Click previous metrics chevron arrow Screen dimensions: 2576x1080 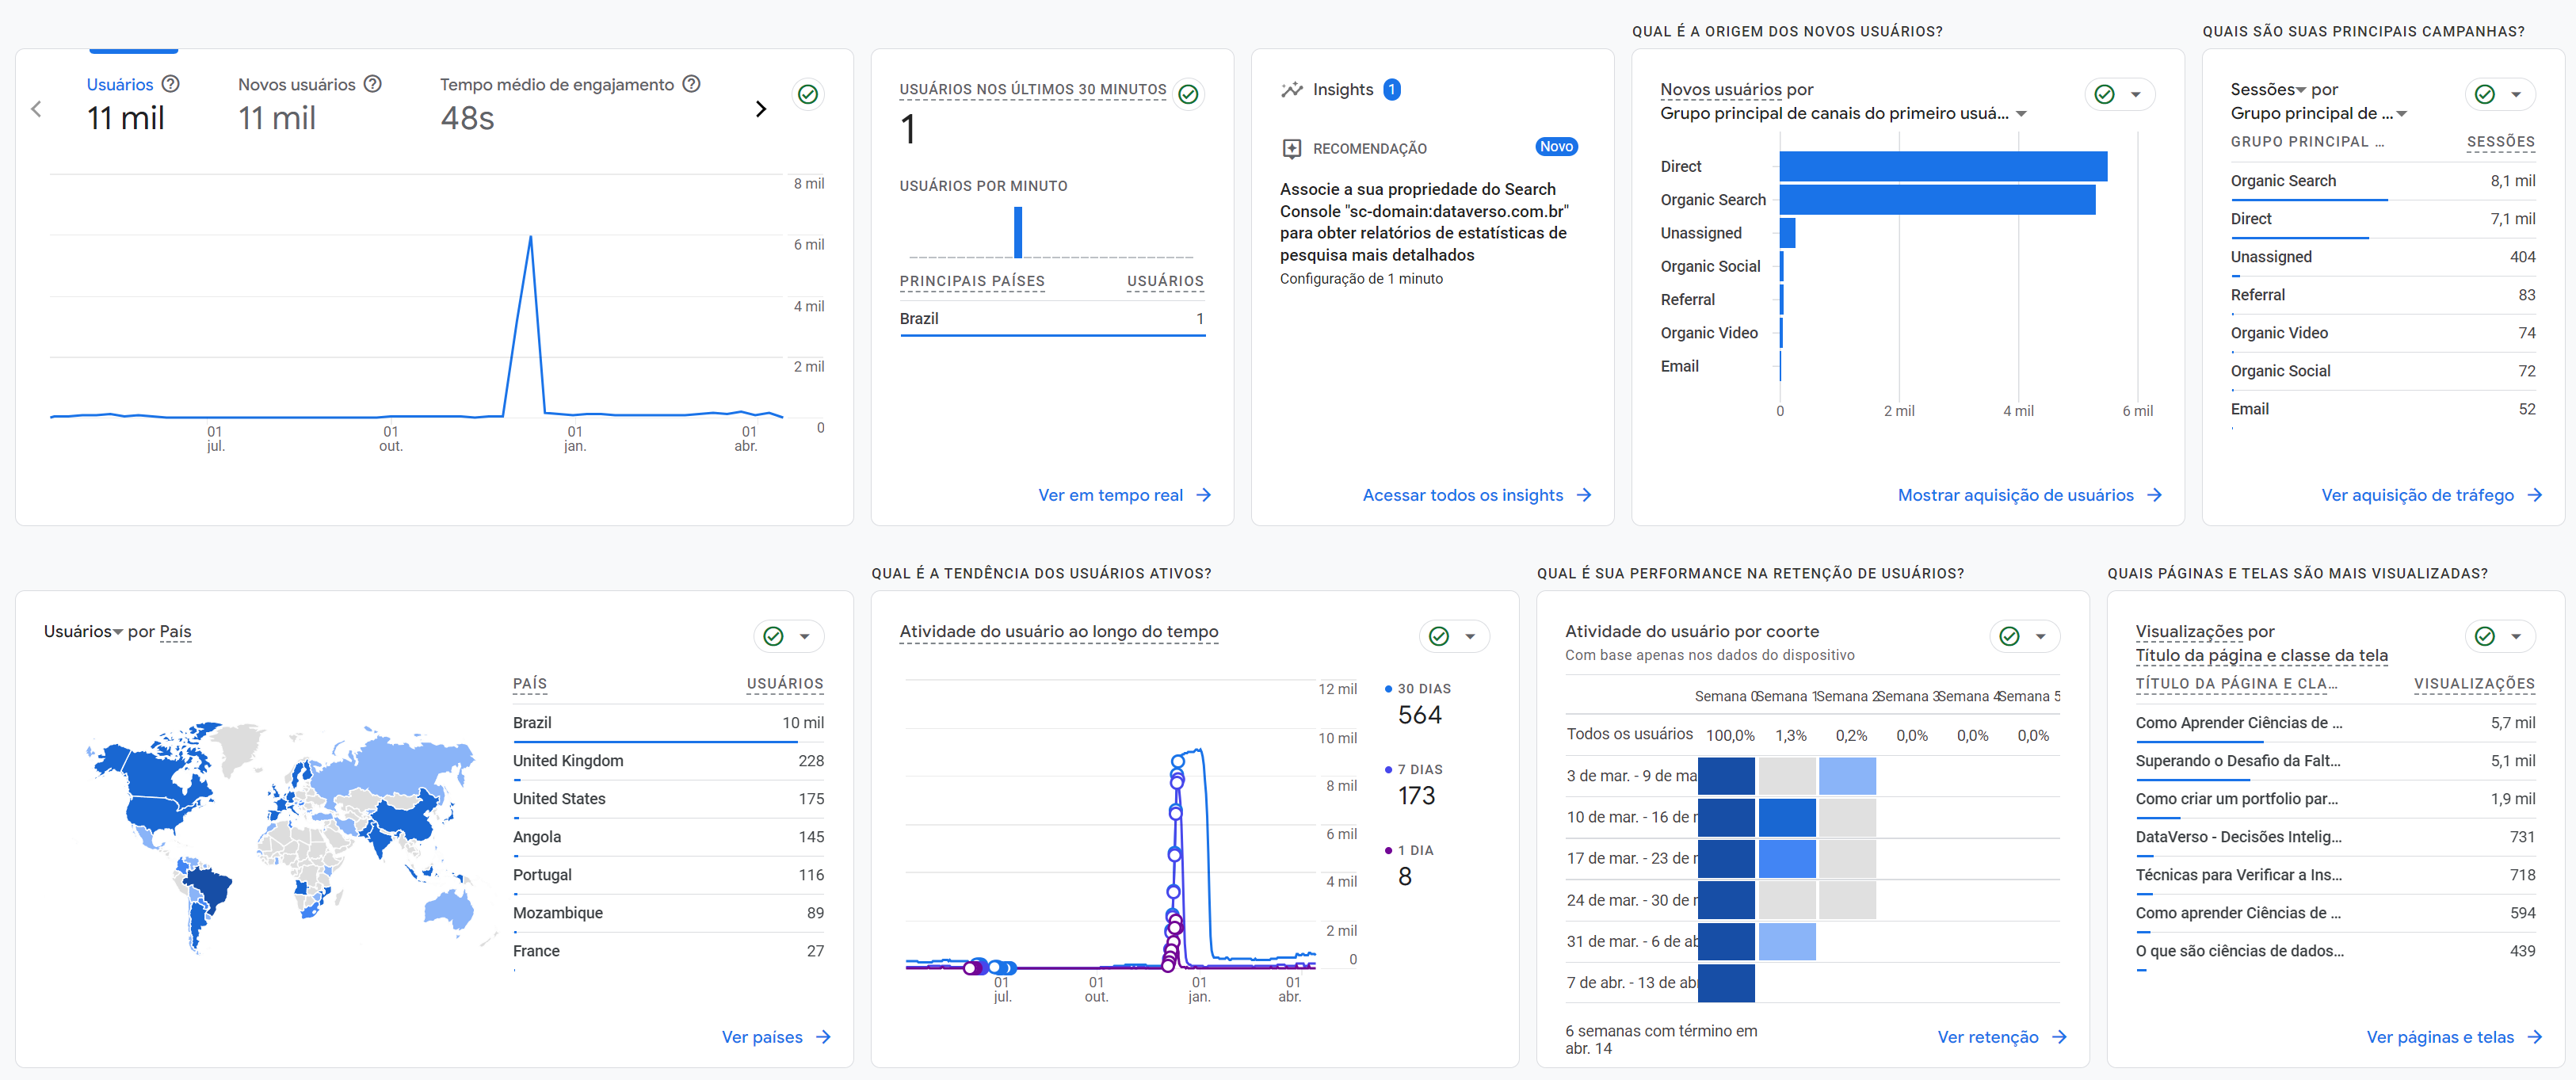coord(36,109)
